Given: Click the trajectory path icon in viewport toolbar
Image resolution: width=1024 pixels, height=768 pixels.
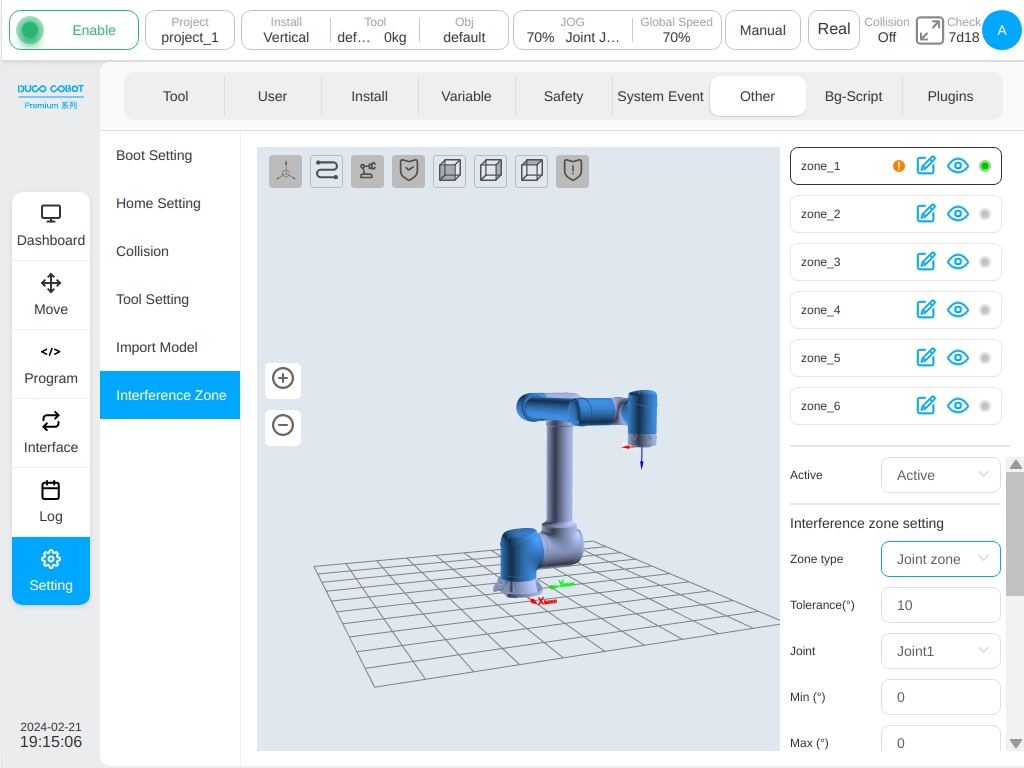Looking at the screenshot, I should tap(327, 171).
